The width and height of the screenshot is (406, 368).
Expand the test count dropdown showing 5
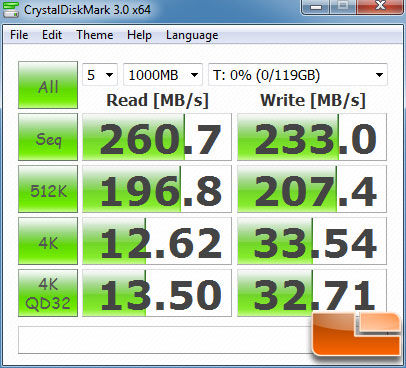[x=100, y=75]
